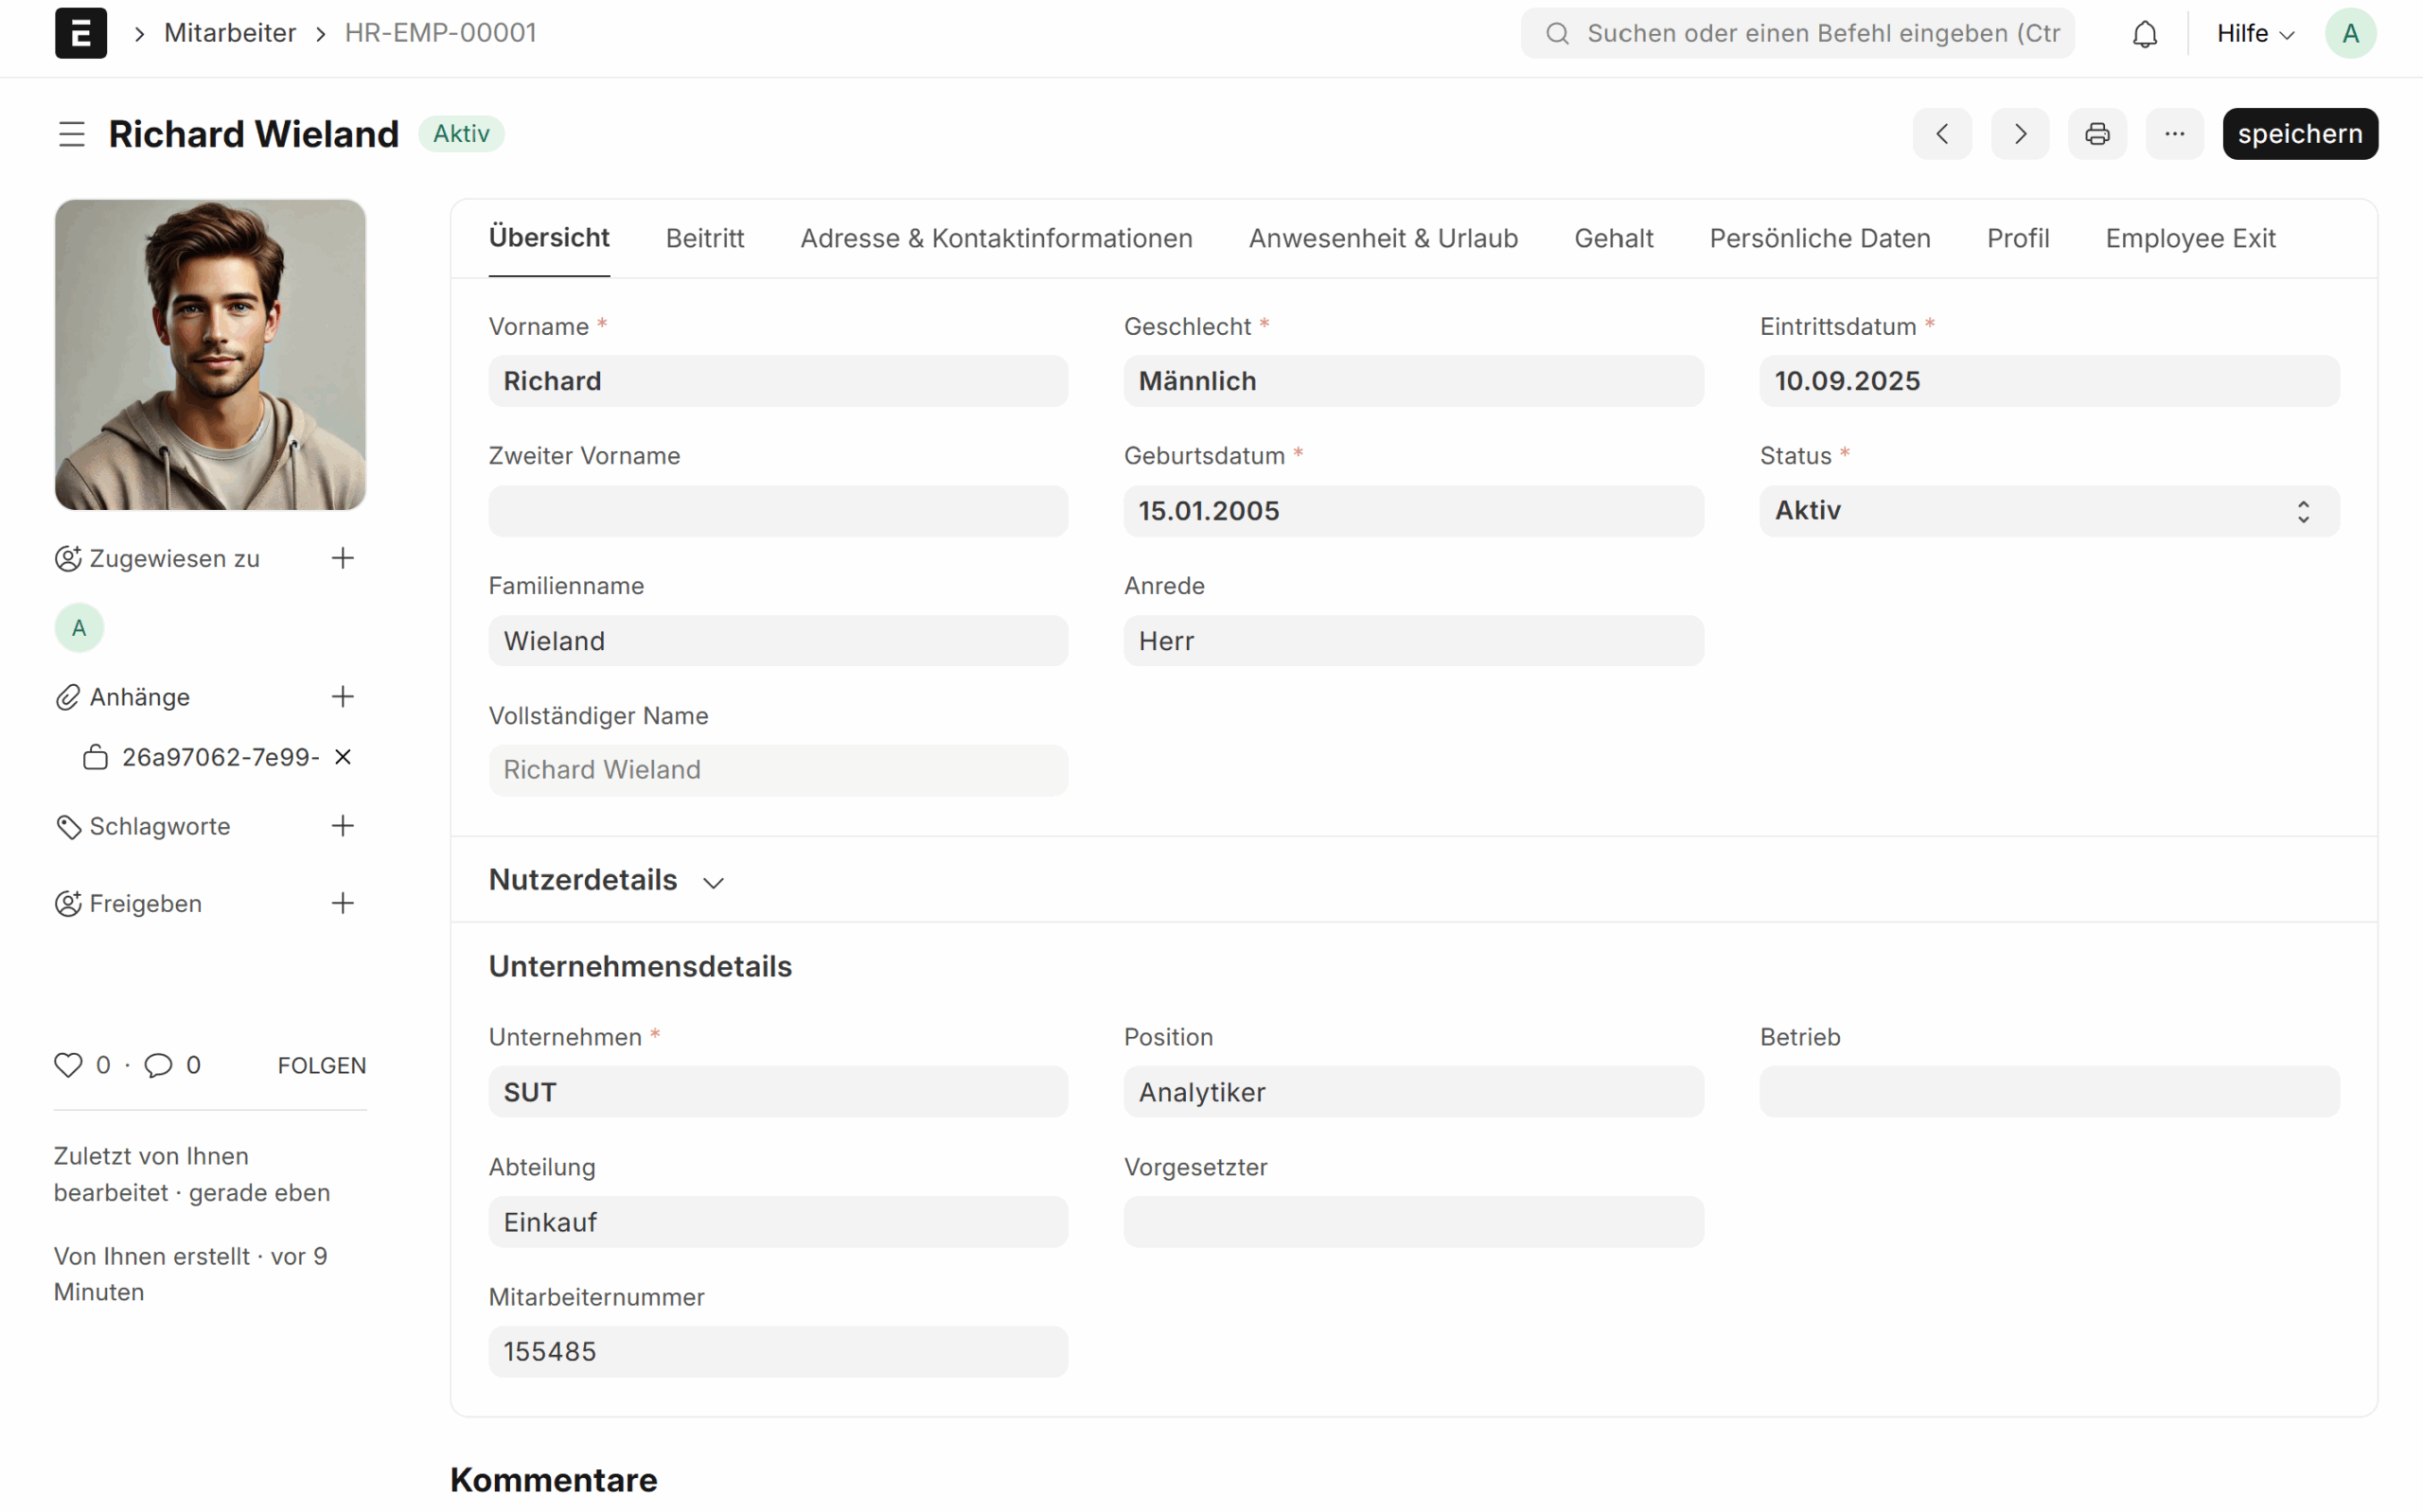2423x1512 pixels.
Task: Click FOLGEN to follow this document
Action: 321,1066
